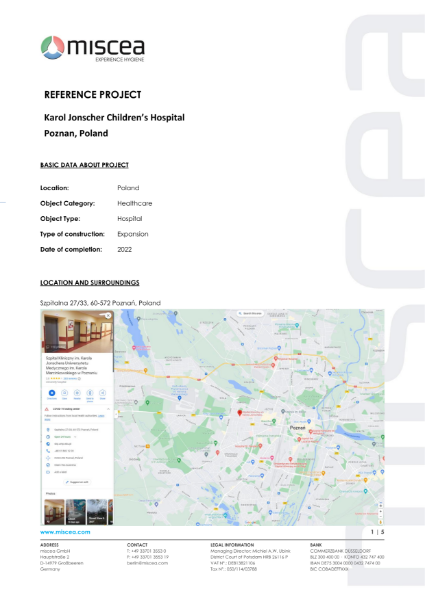Click the miscea logo at top
425x600 pixels.
(93, 49)
